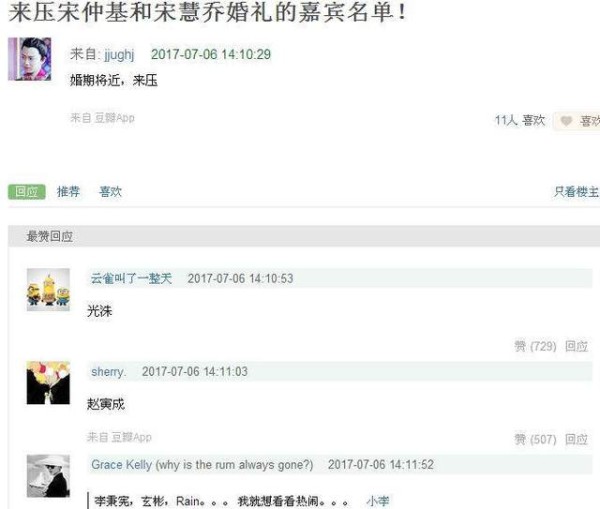The image size is (600, 509).
Task: Open Grace Kelly's black and white avatar
Action: pos(48,476)
